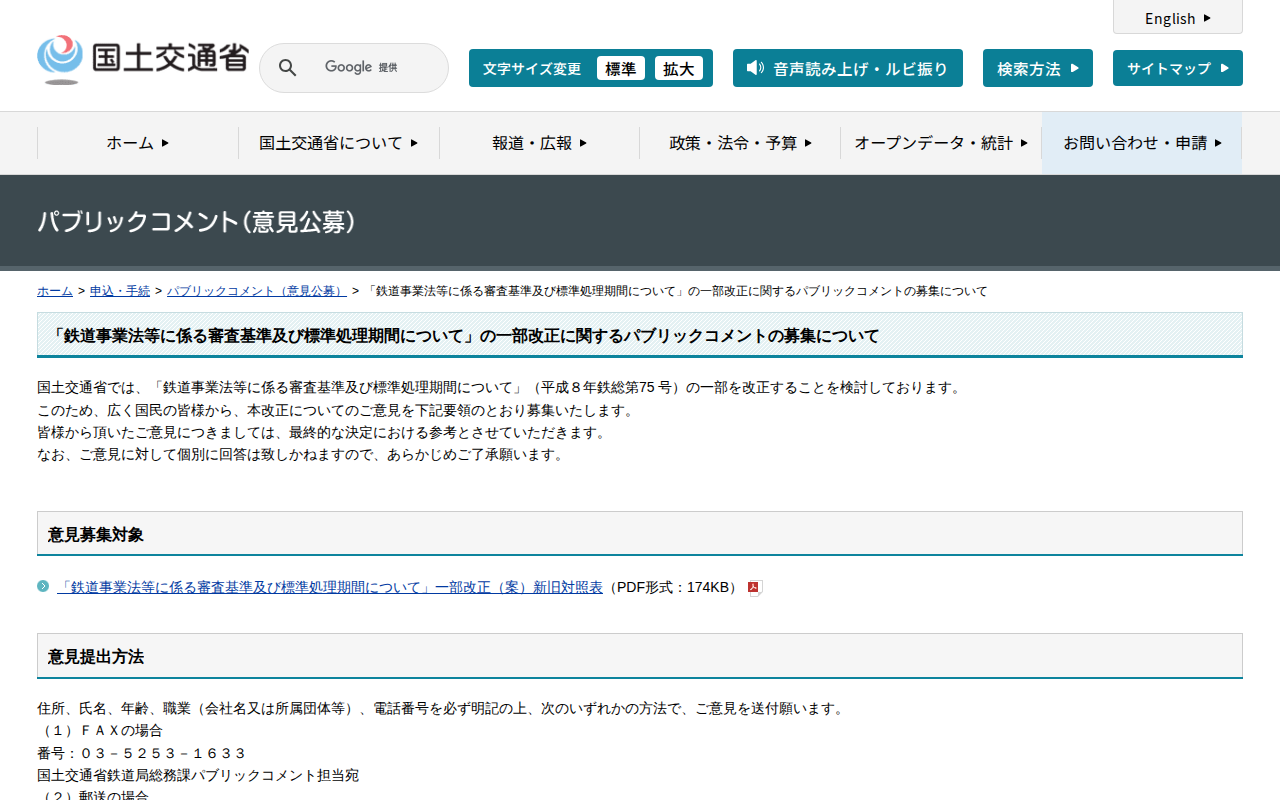Click the speaker icon for 音声読み上げ
Image resolution: width=1280 pixels, height=800 pixels.
755,68
